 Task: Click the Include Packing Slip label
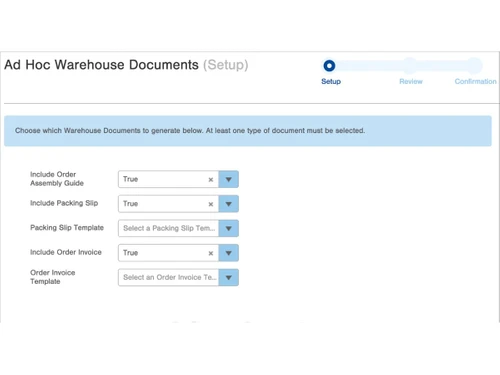[x=64, y=203]
